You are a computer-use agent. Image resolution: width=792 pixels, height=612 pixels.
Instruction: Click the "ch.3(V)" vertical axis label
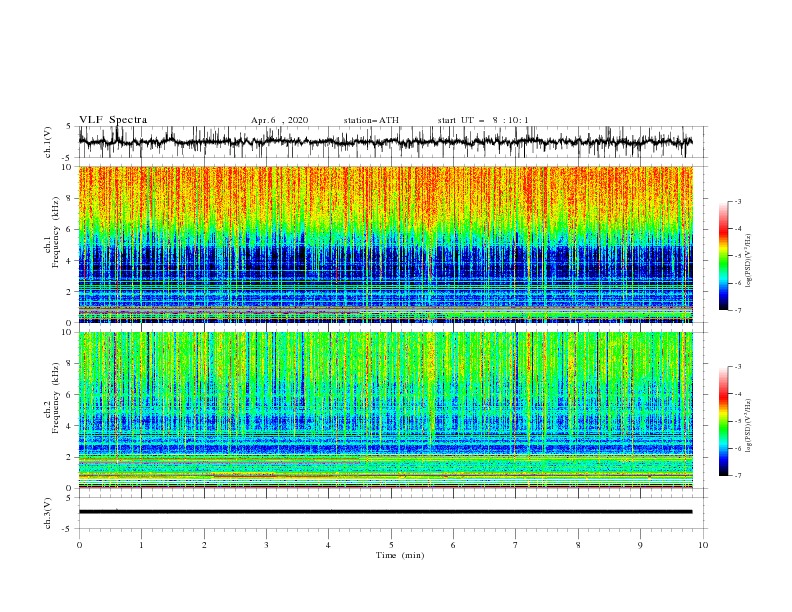point(48,513)
